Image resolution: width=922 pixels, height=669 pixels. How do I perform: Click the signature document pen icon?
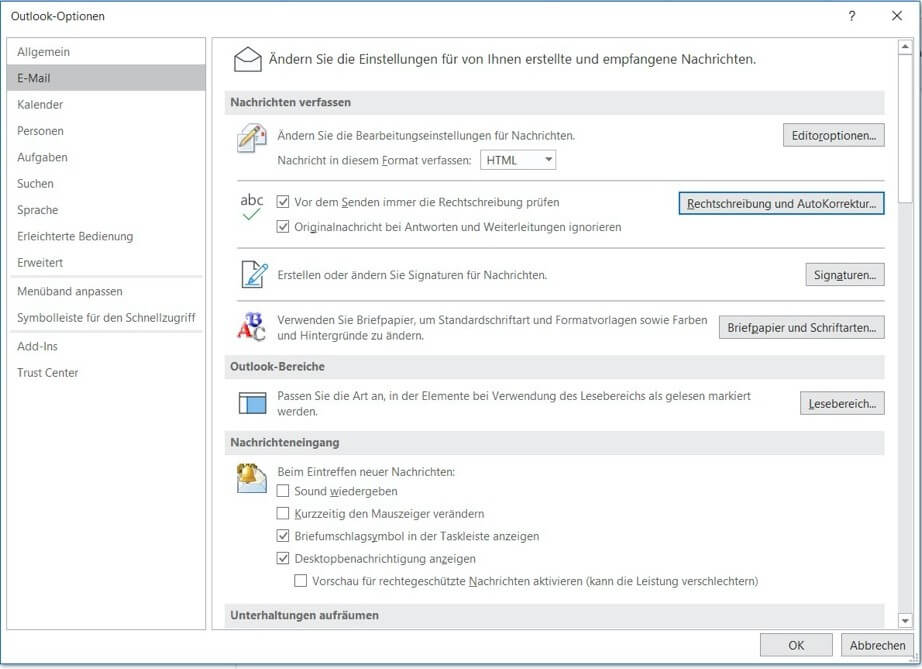click(255, 275)
